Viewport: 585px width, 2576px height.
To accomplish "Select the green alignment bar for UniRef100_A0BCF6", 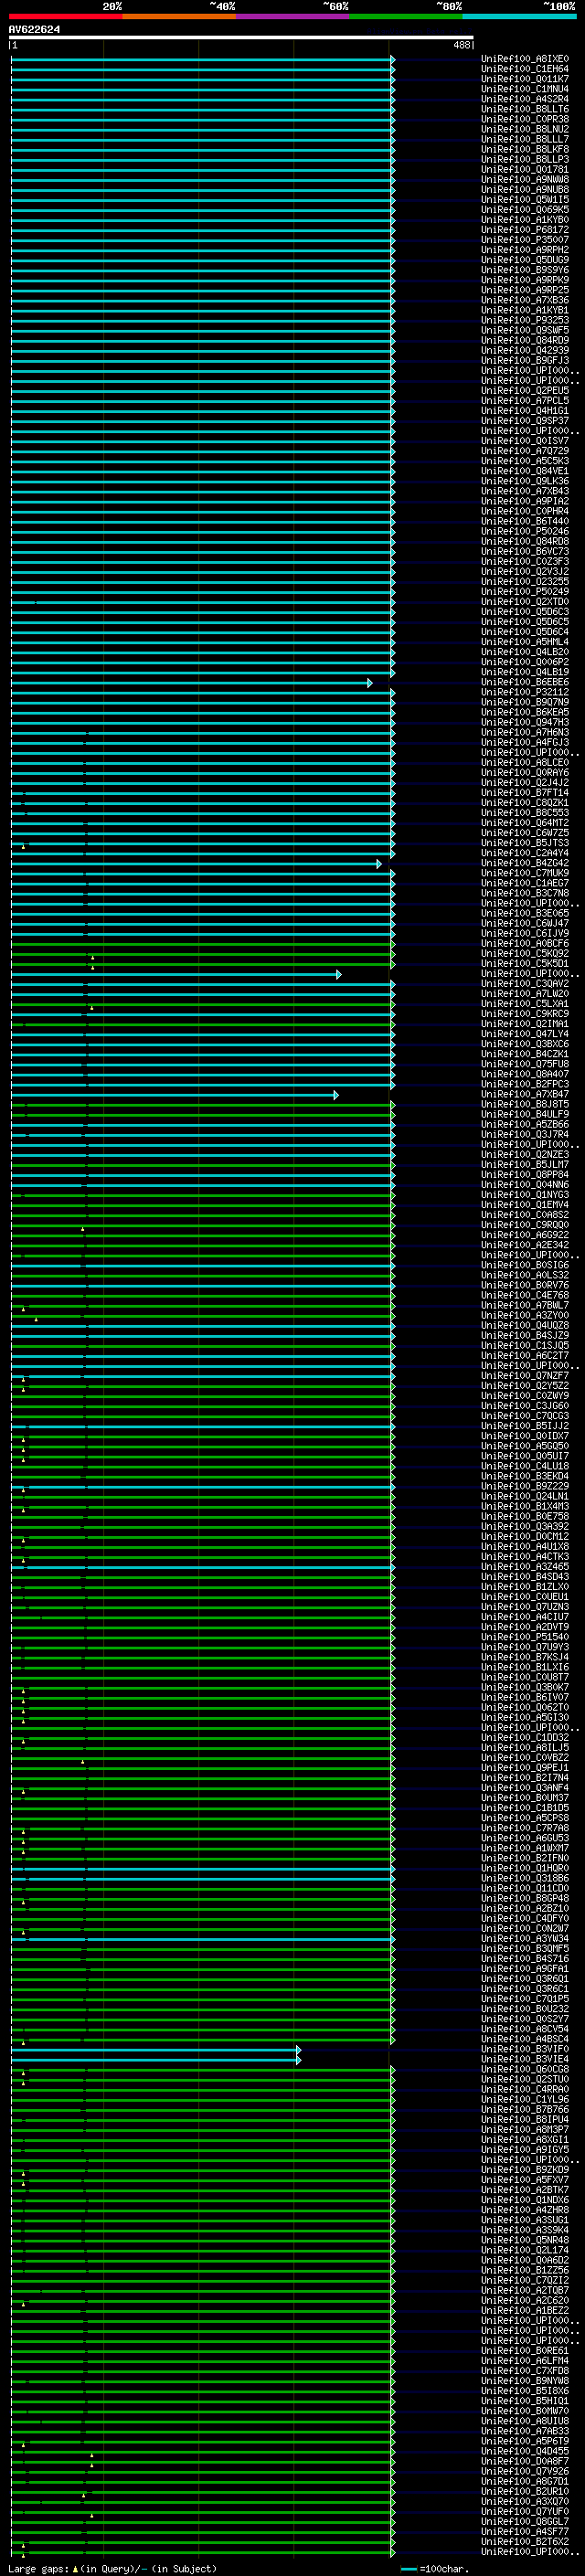I will (x=200, y=944).
